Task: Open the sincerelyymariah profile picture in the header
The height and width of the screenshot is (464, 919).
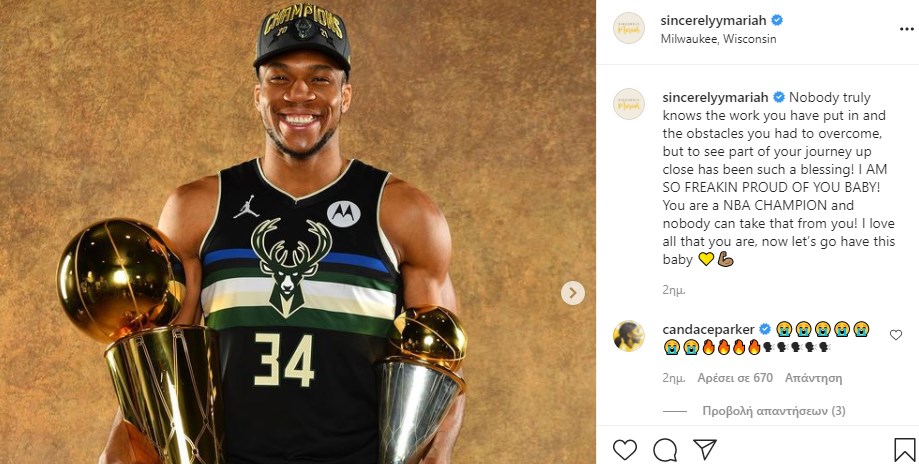Action: (x=629, y=28)
